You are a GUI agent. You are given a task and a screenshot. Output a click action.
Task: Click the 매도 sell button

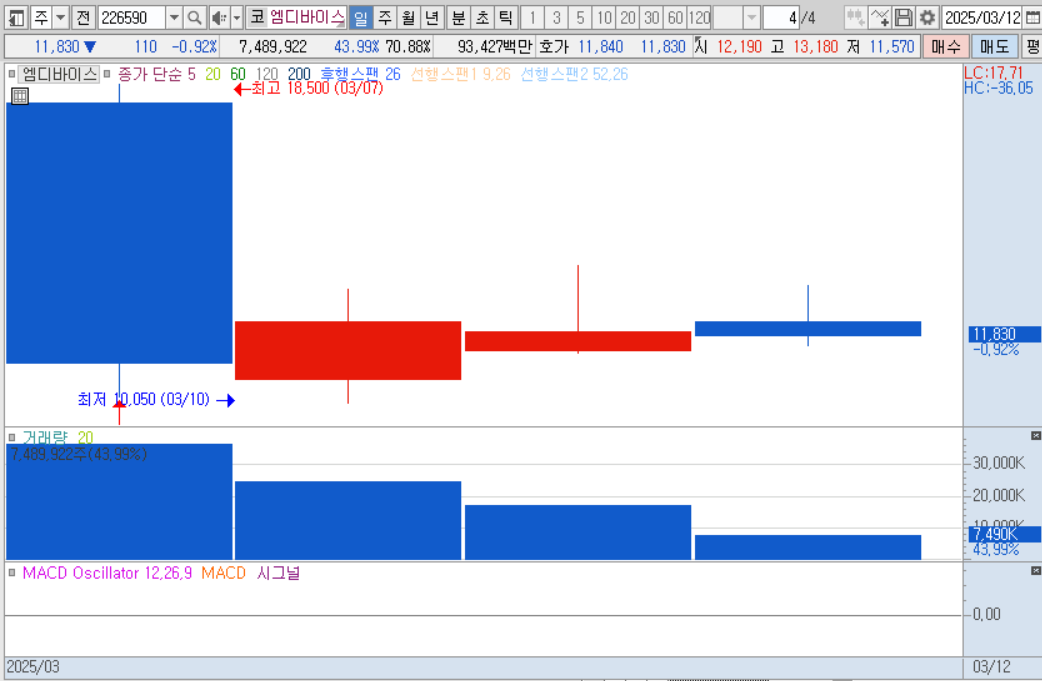click(994, 47)
